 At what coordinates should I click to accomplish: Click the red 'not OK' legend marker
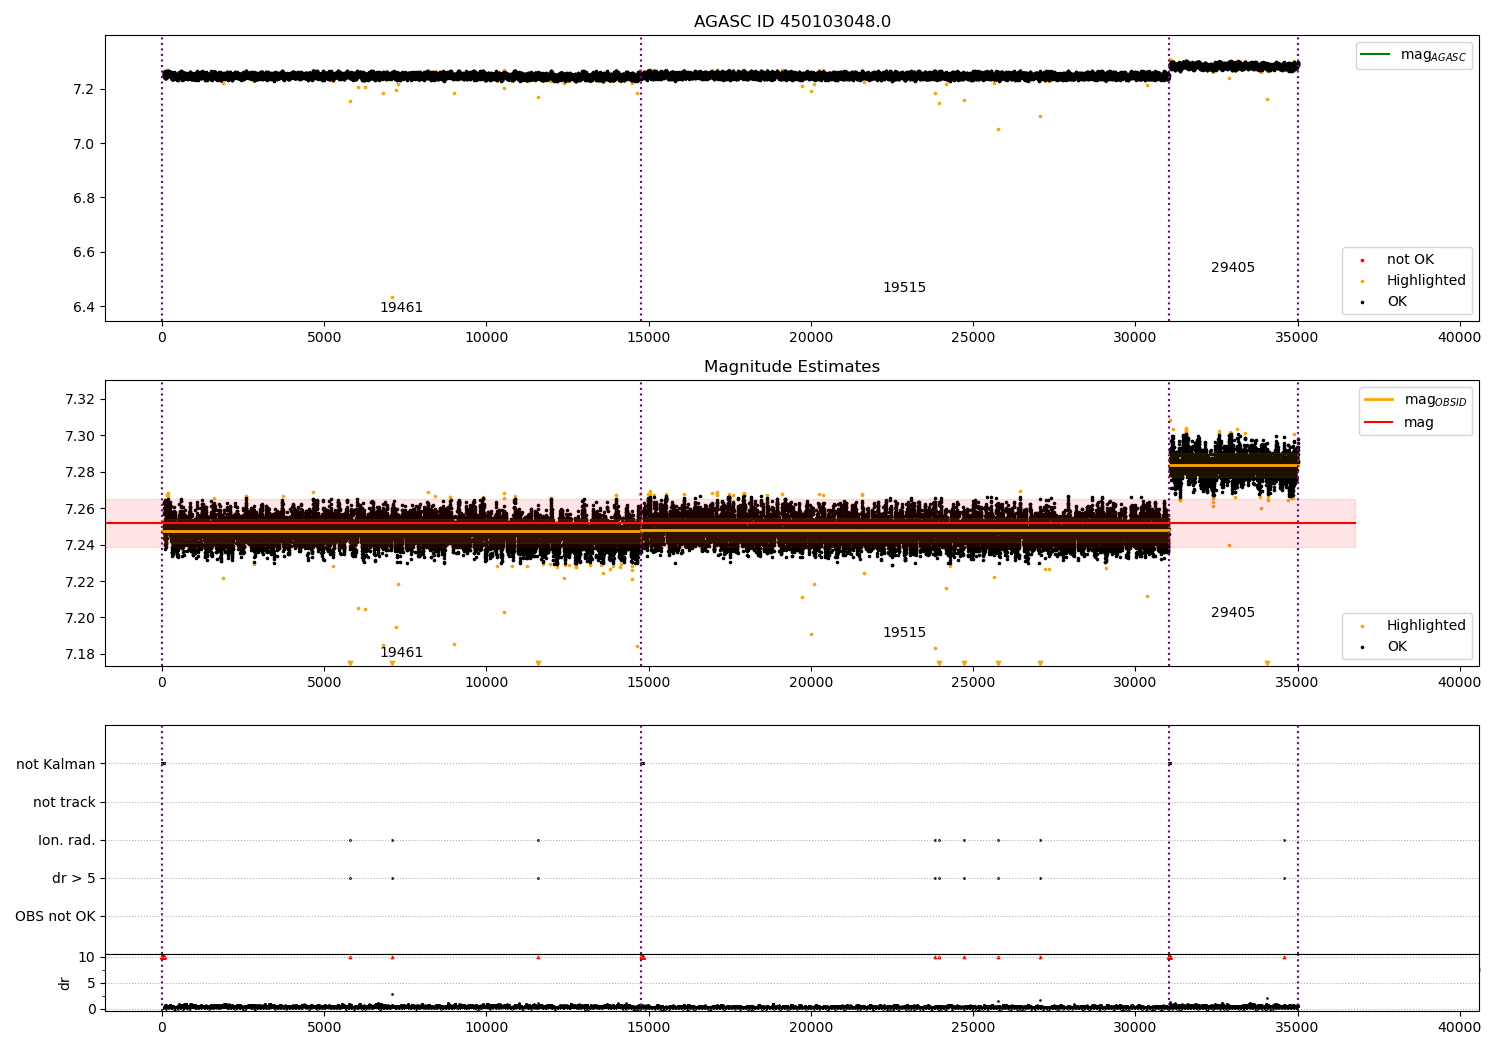tap(1362, 260)
